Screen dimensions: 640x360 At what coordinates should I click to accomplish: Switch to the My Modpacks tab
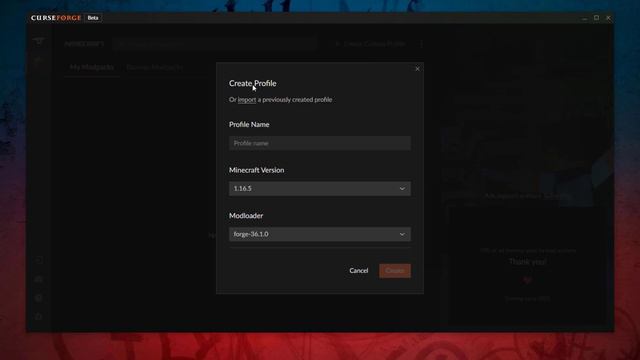(x=92, y=67)
